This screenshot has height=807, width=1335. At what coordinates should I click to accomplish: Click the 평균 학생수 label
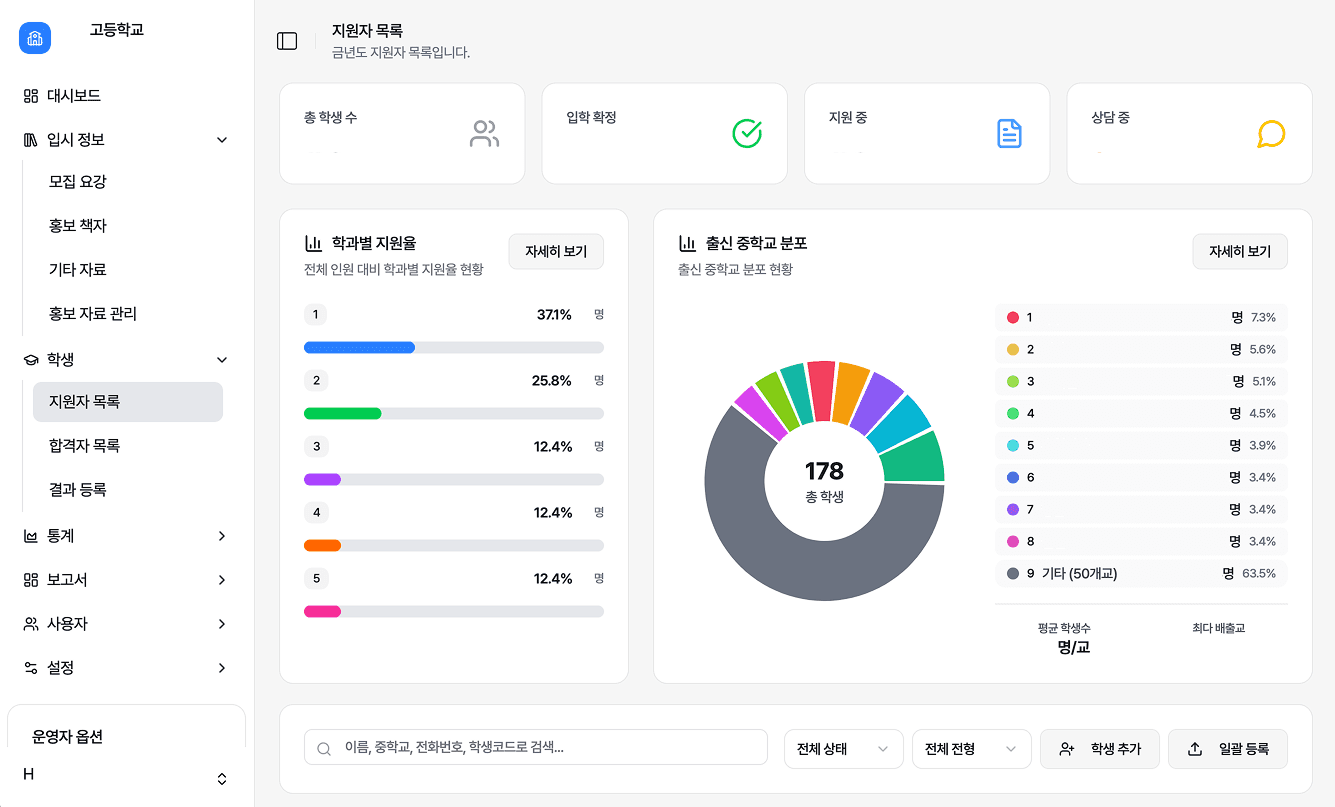[1064, 628]
